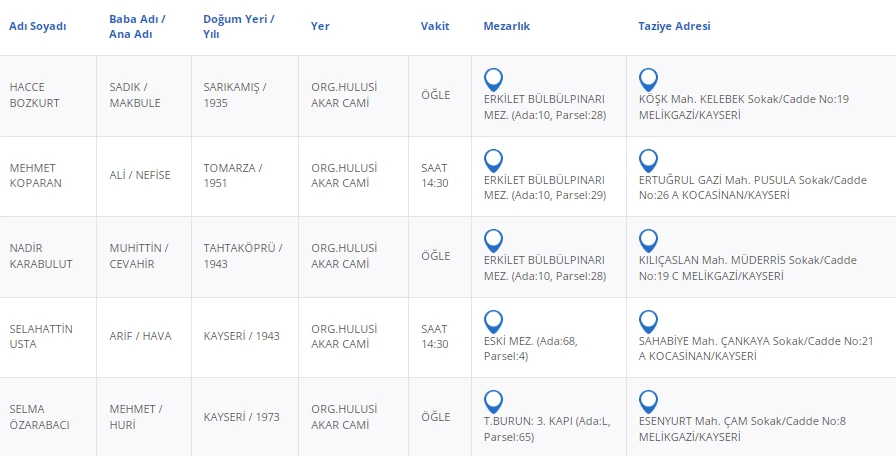Click condolence address pin for Mehmet Koparan
The image size is (896, 456).
(648, 160)
